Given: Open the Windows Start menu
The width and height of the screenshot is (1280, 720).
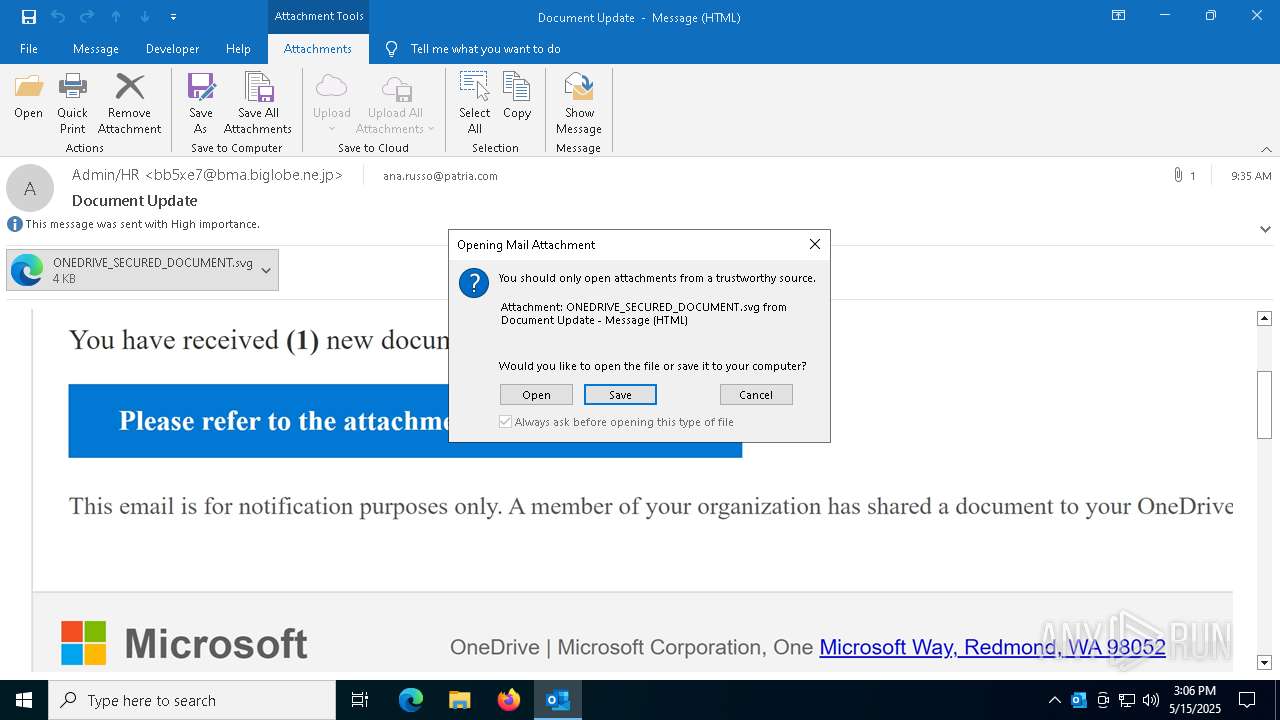Looking at the screenshot, I should pos(24,700).
